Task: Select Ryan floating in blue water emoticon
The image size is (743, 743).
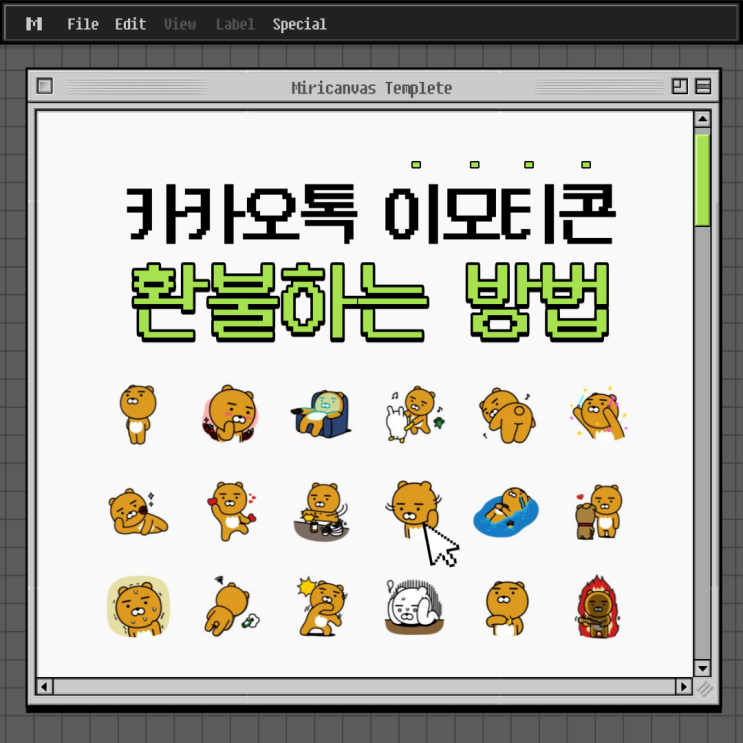Action: tap(506, 512)
